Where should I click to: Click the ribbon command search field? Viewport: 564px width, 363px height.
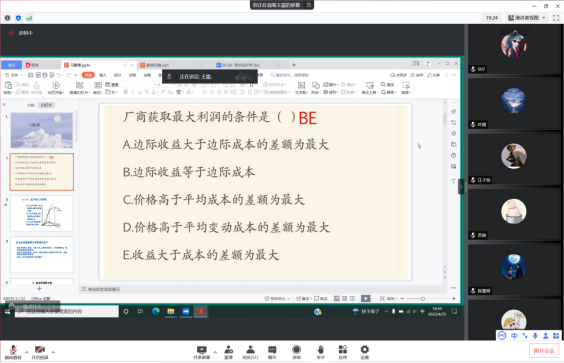(290, 75)
